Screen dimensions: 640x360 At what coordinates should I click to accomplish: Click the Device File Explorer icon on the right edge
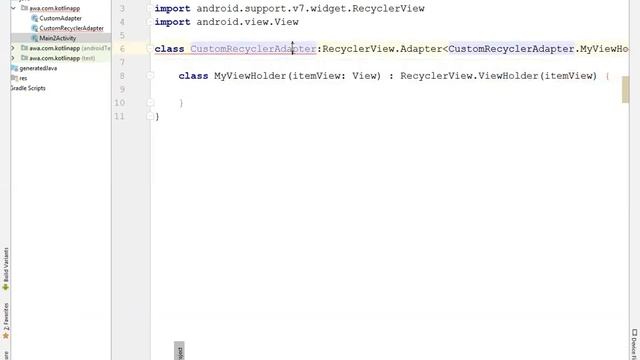[x=635, y=333]
